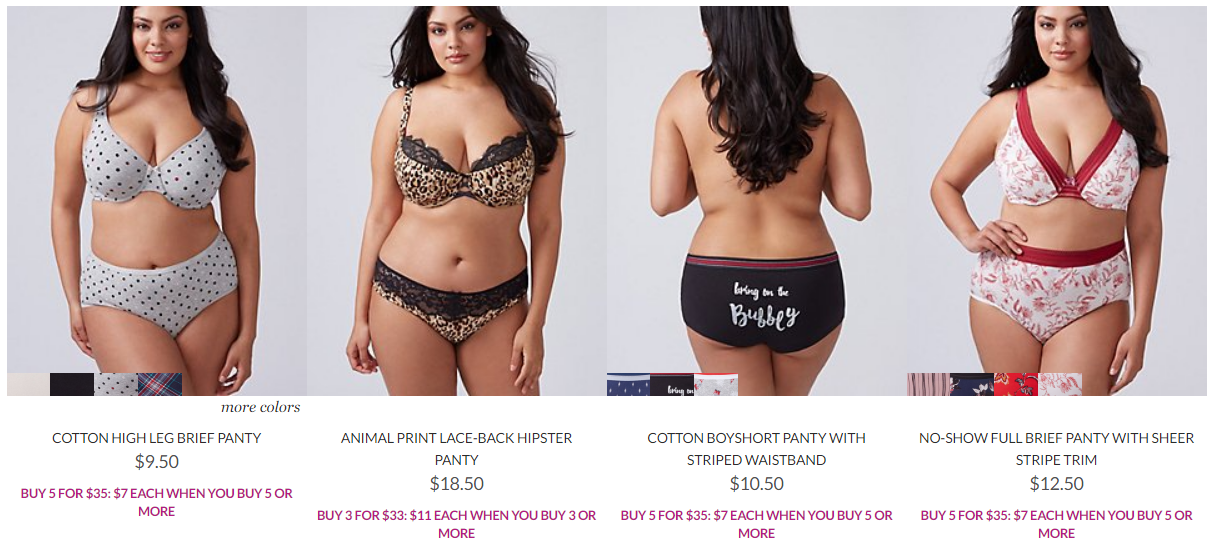Select the white floral swatch for No-Show Full Brief
The height and width of the screenshot is (547, 1211).
tap(1060, 384)
